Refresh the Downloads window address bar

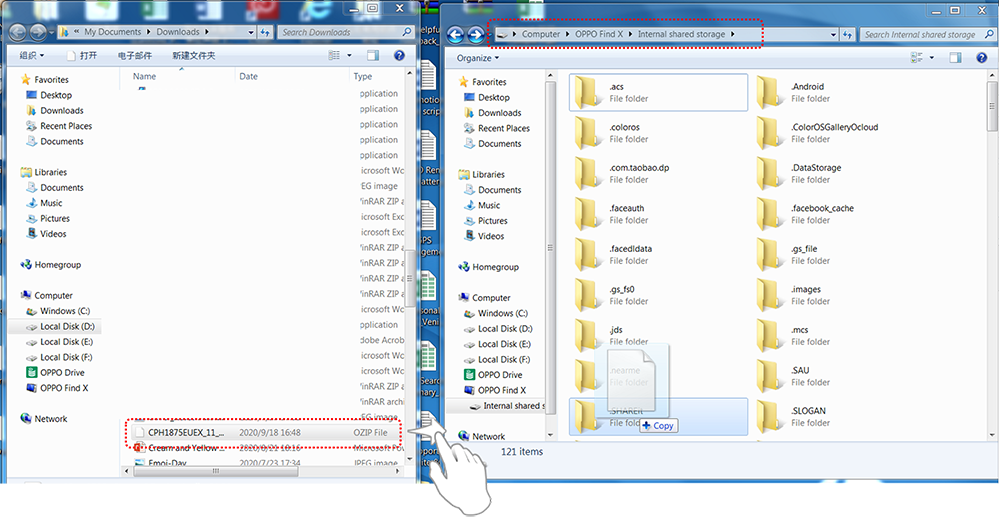coord(265,32)
